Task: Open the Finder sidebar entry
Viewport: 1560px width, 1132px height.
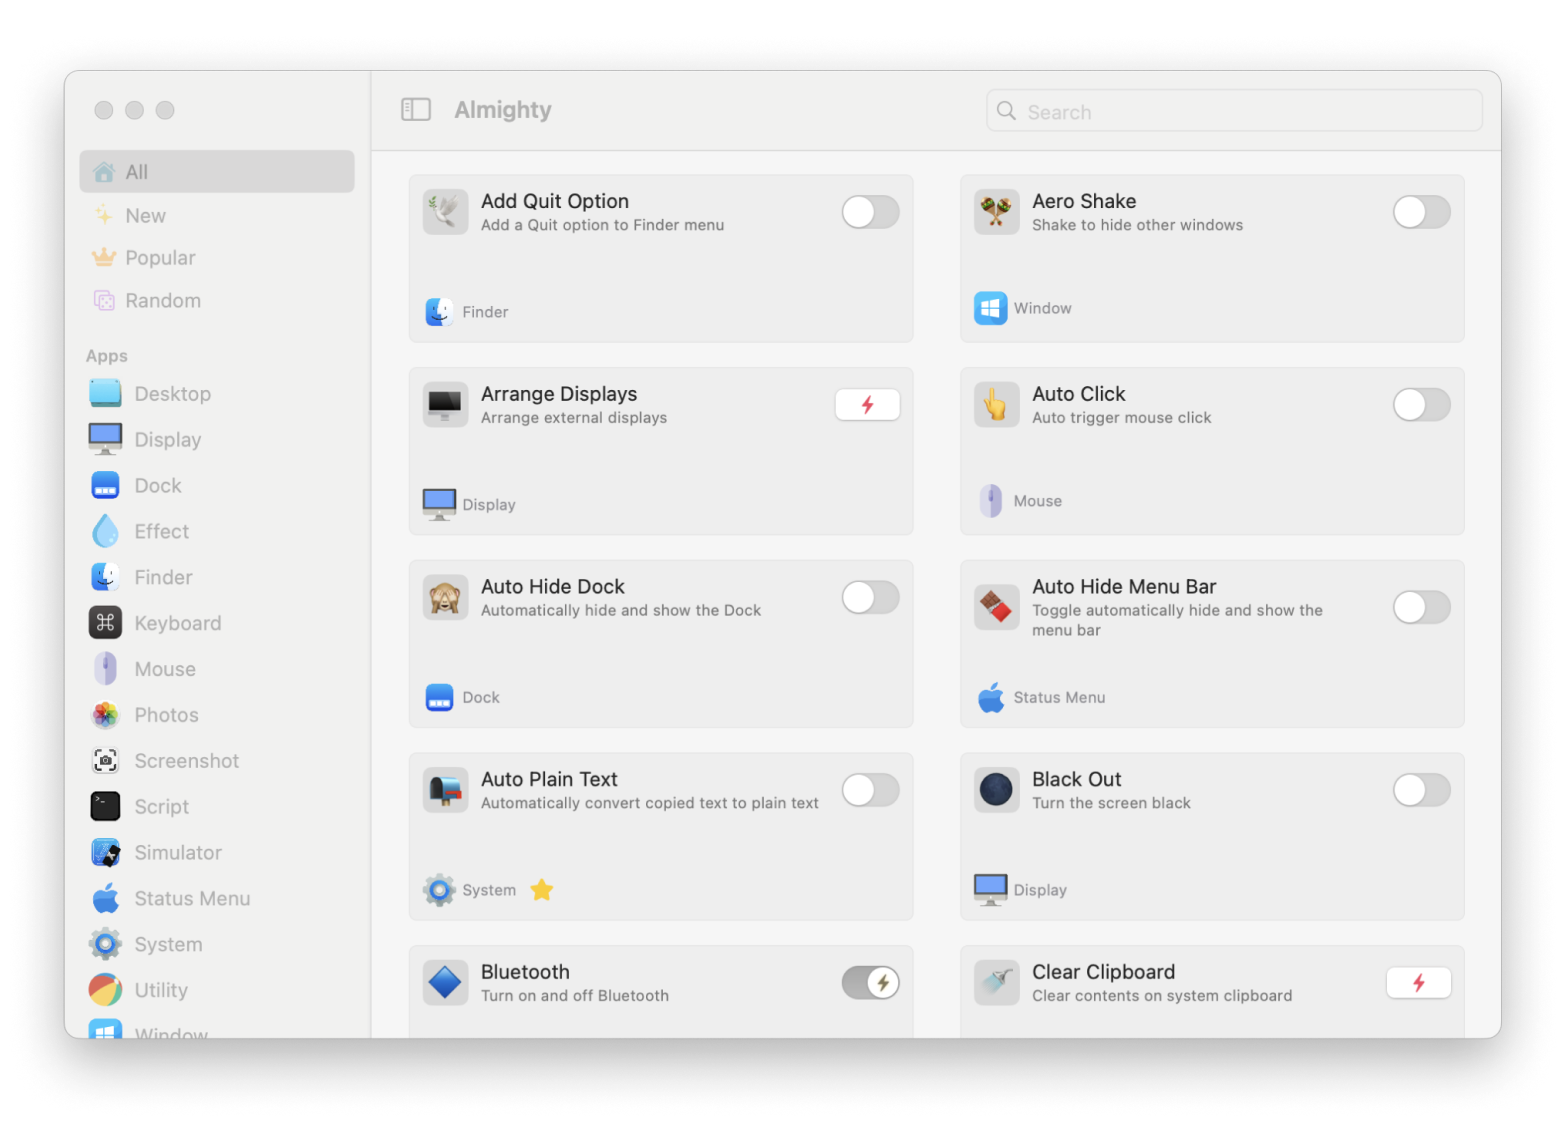Action: click(x=217, y=578)
